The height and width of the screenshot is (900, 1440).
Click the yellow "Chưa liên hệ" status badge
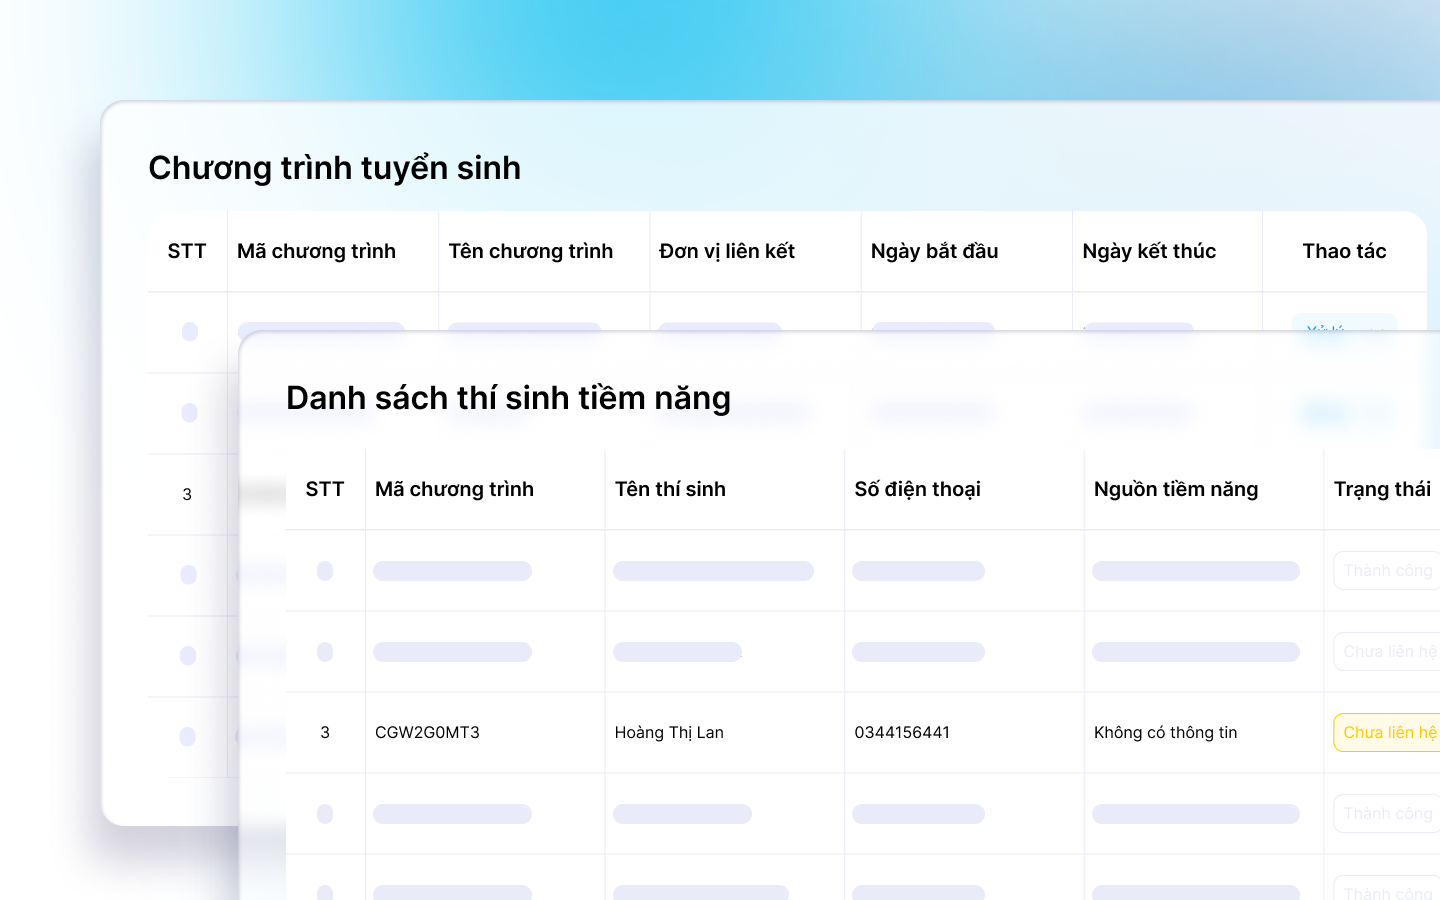pyautogui.click(x=1388, y=732)
